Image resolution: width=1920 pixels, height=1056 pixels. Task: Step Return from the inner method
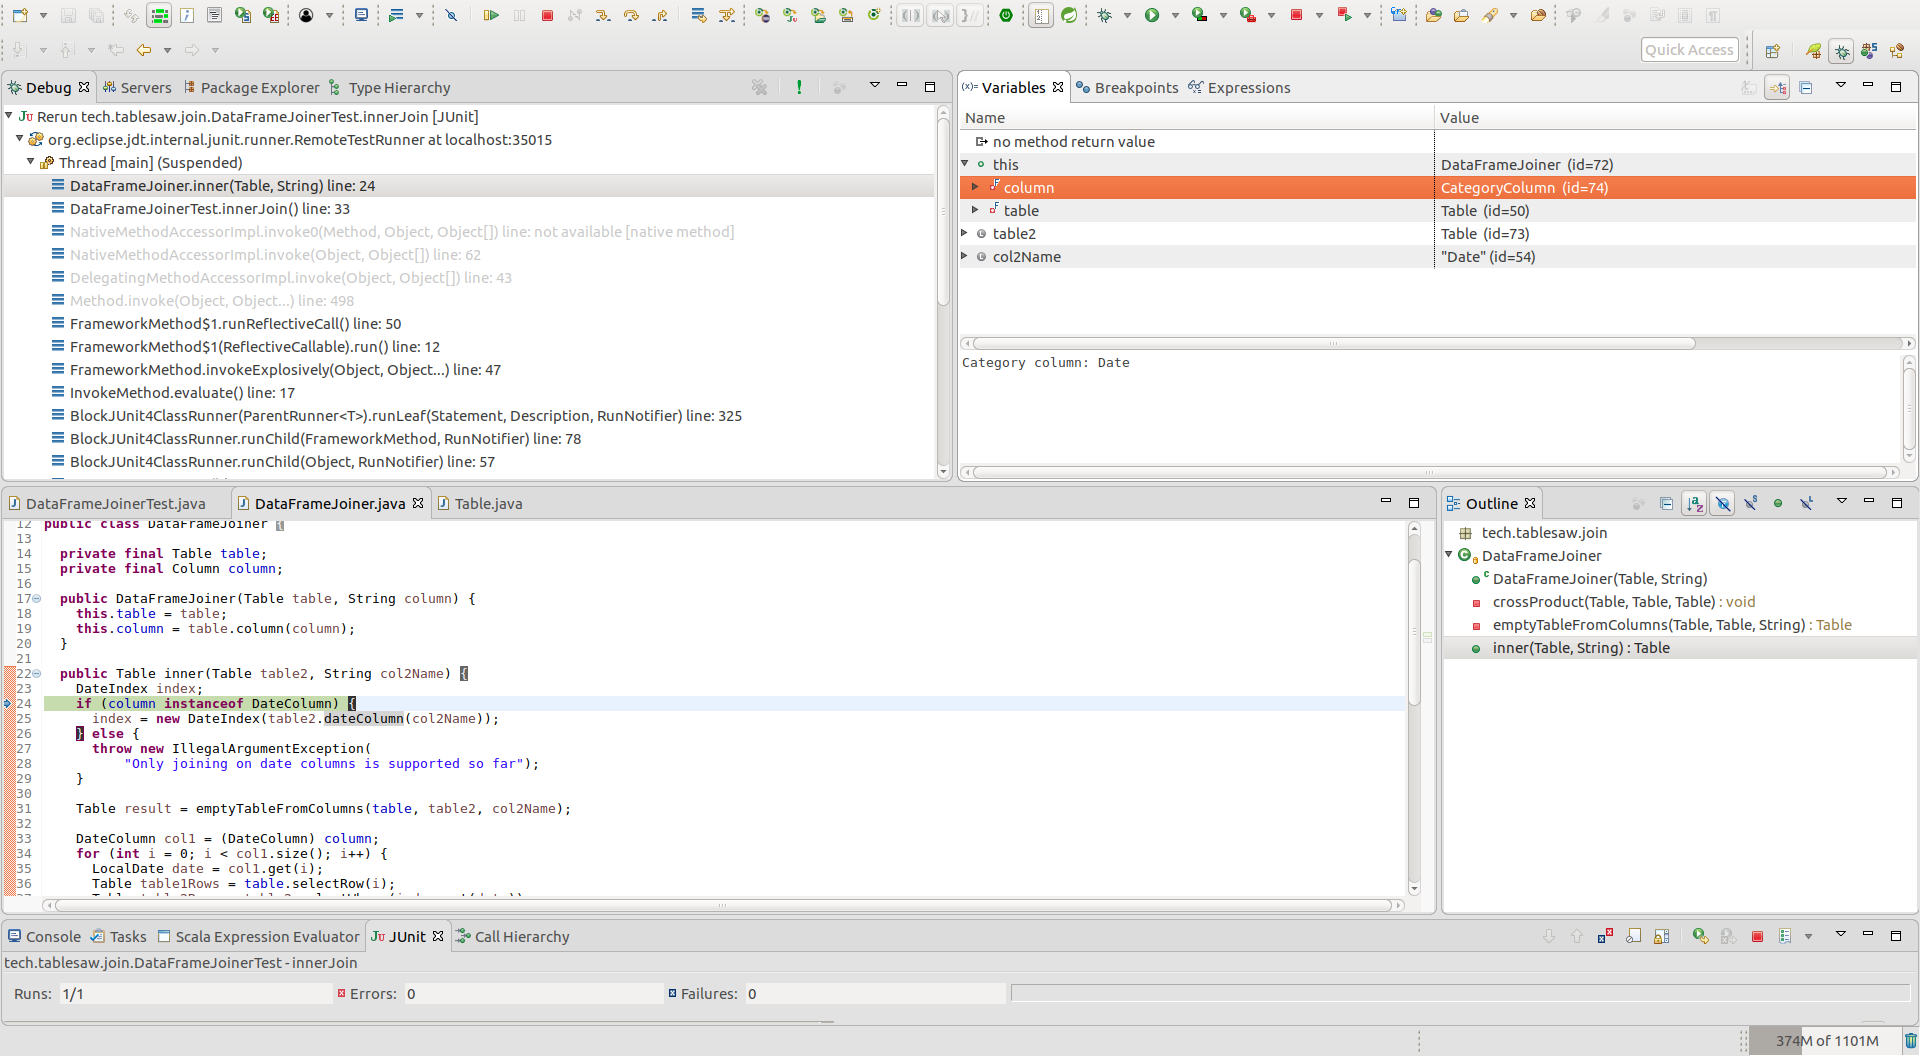click(x=660, y=15)
